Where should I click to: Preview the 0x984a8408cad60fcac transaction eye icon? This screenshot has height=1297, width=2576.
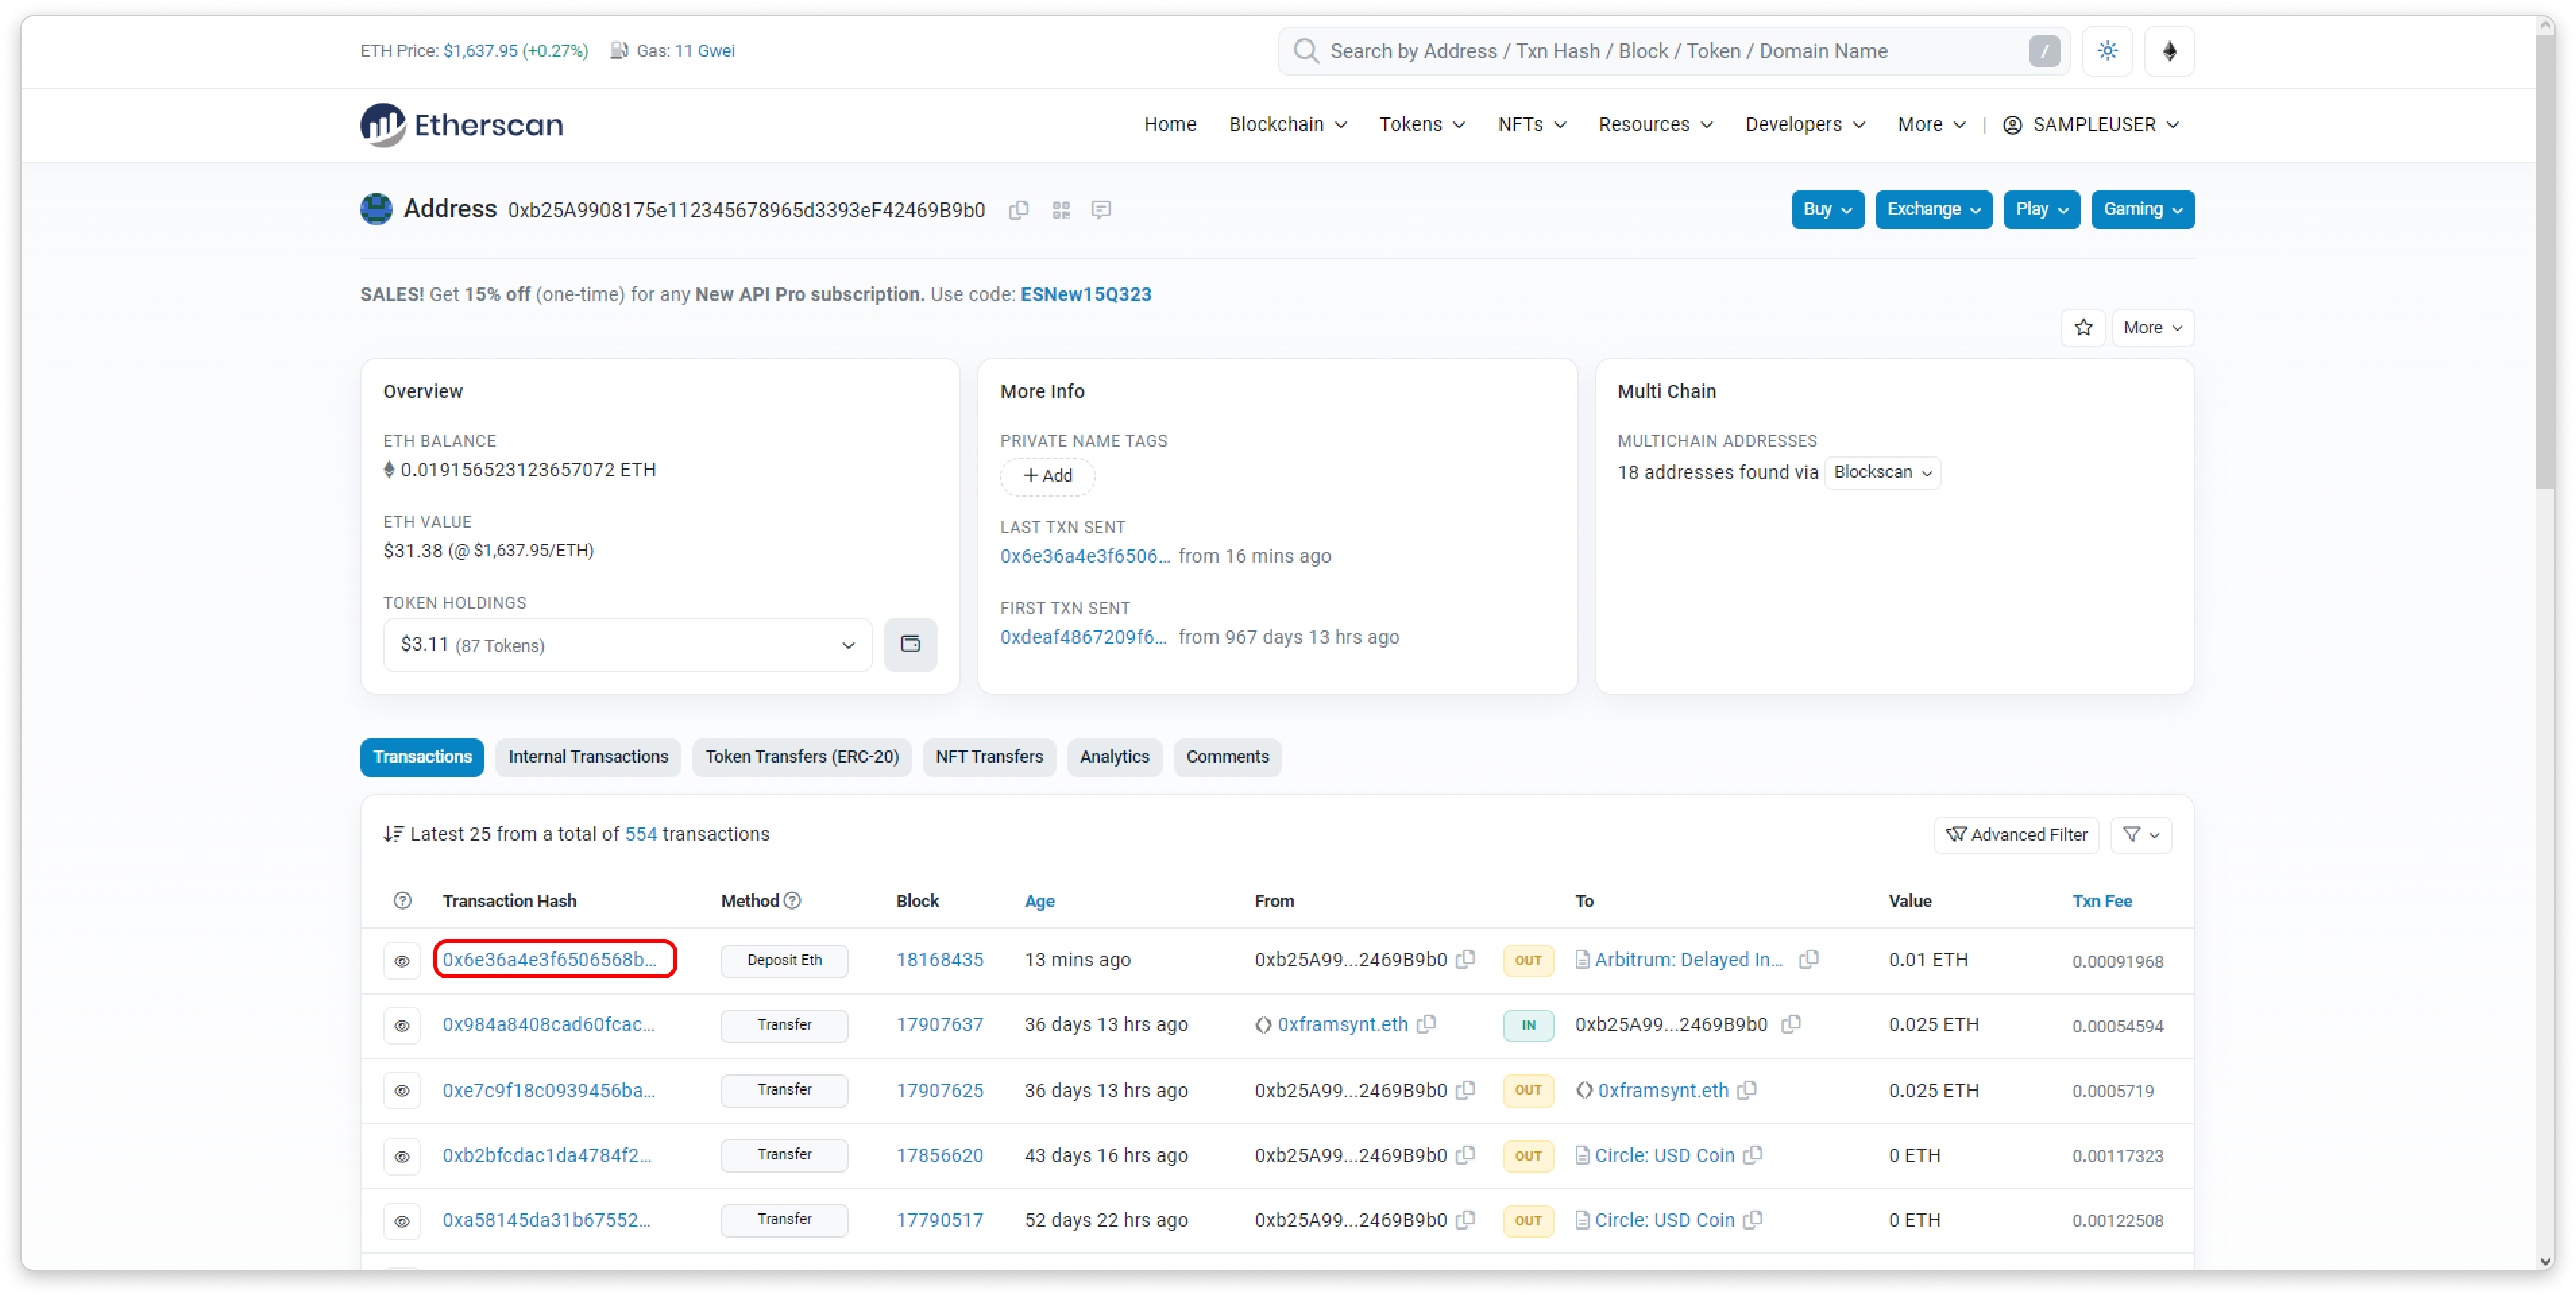coord(402,1026)
